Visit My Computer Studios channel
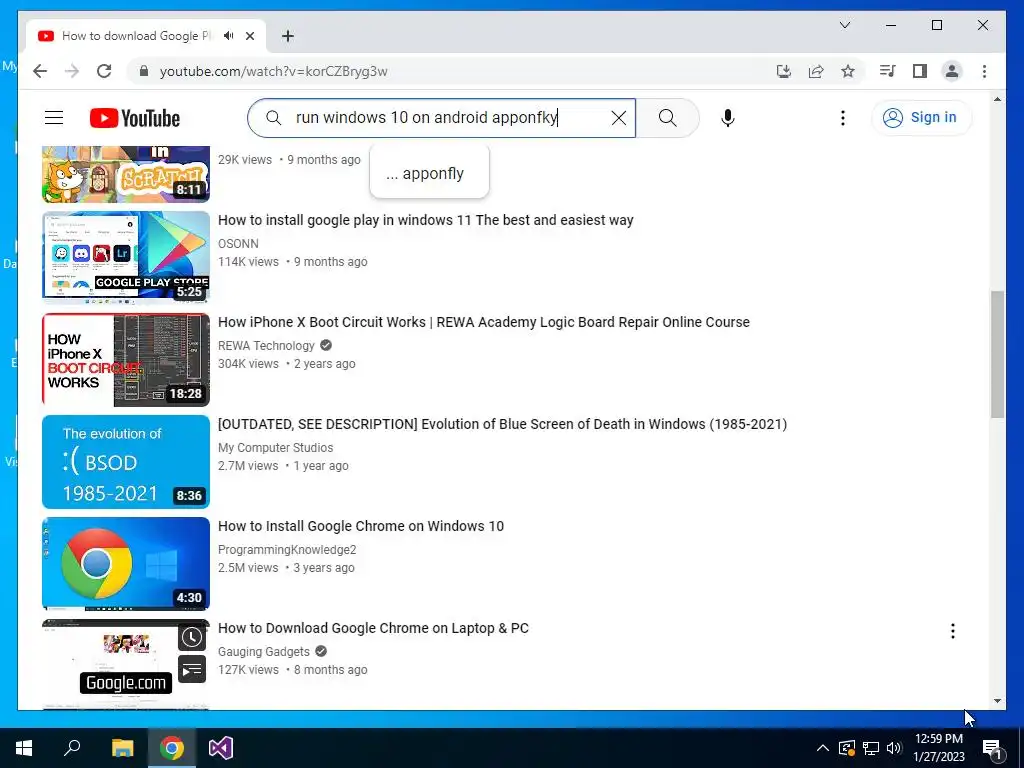1024x768 pixels. pyautogui.click(x=276, y=447)
